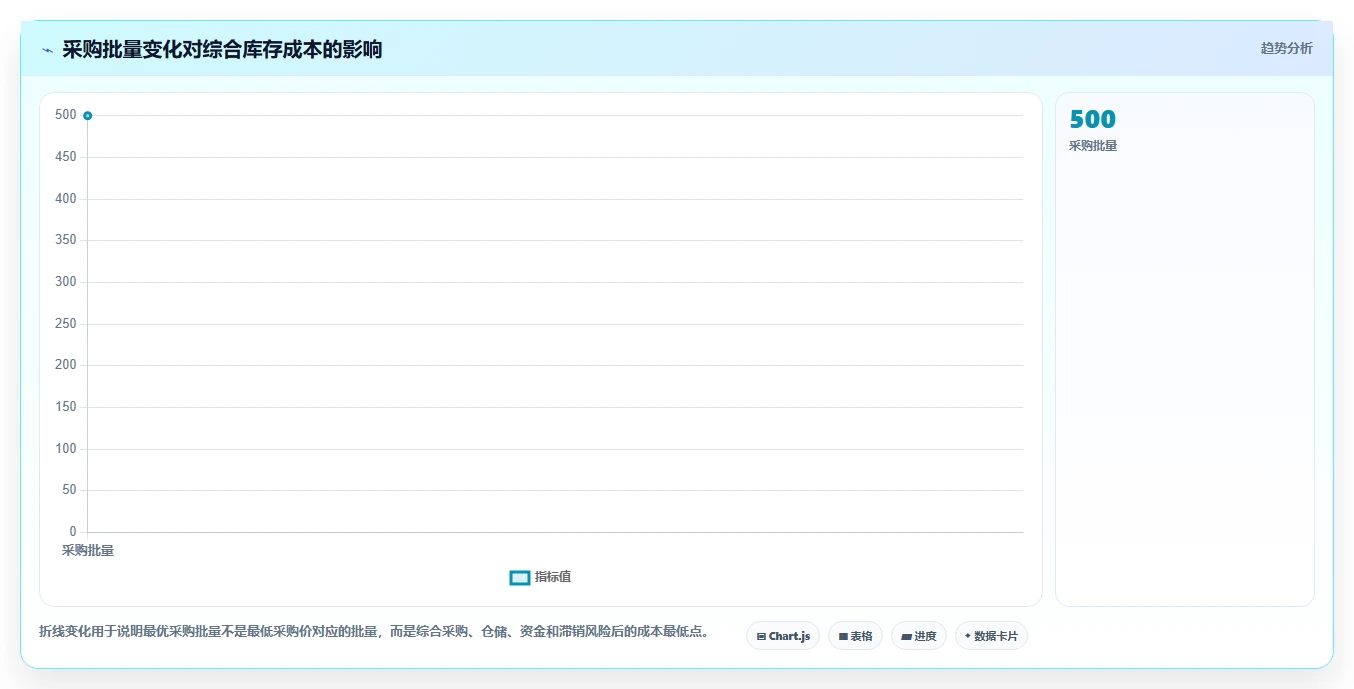Click the 数据卡片 tag chip

tap(991, 636)
